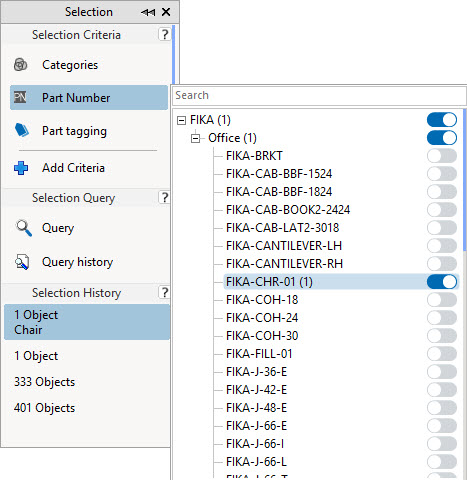
Task: Collapse the Selection panel with double-arrow icon
Action: pyautogui.click(x=148, y=12)
